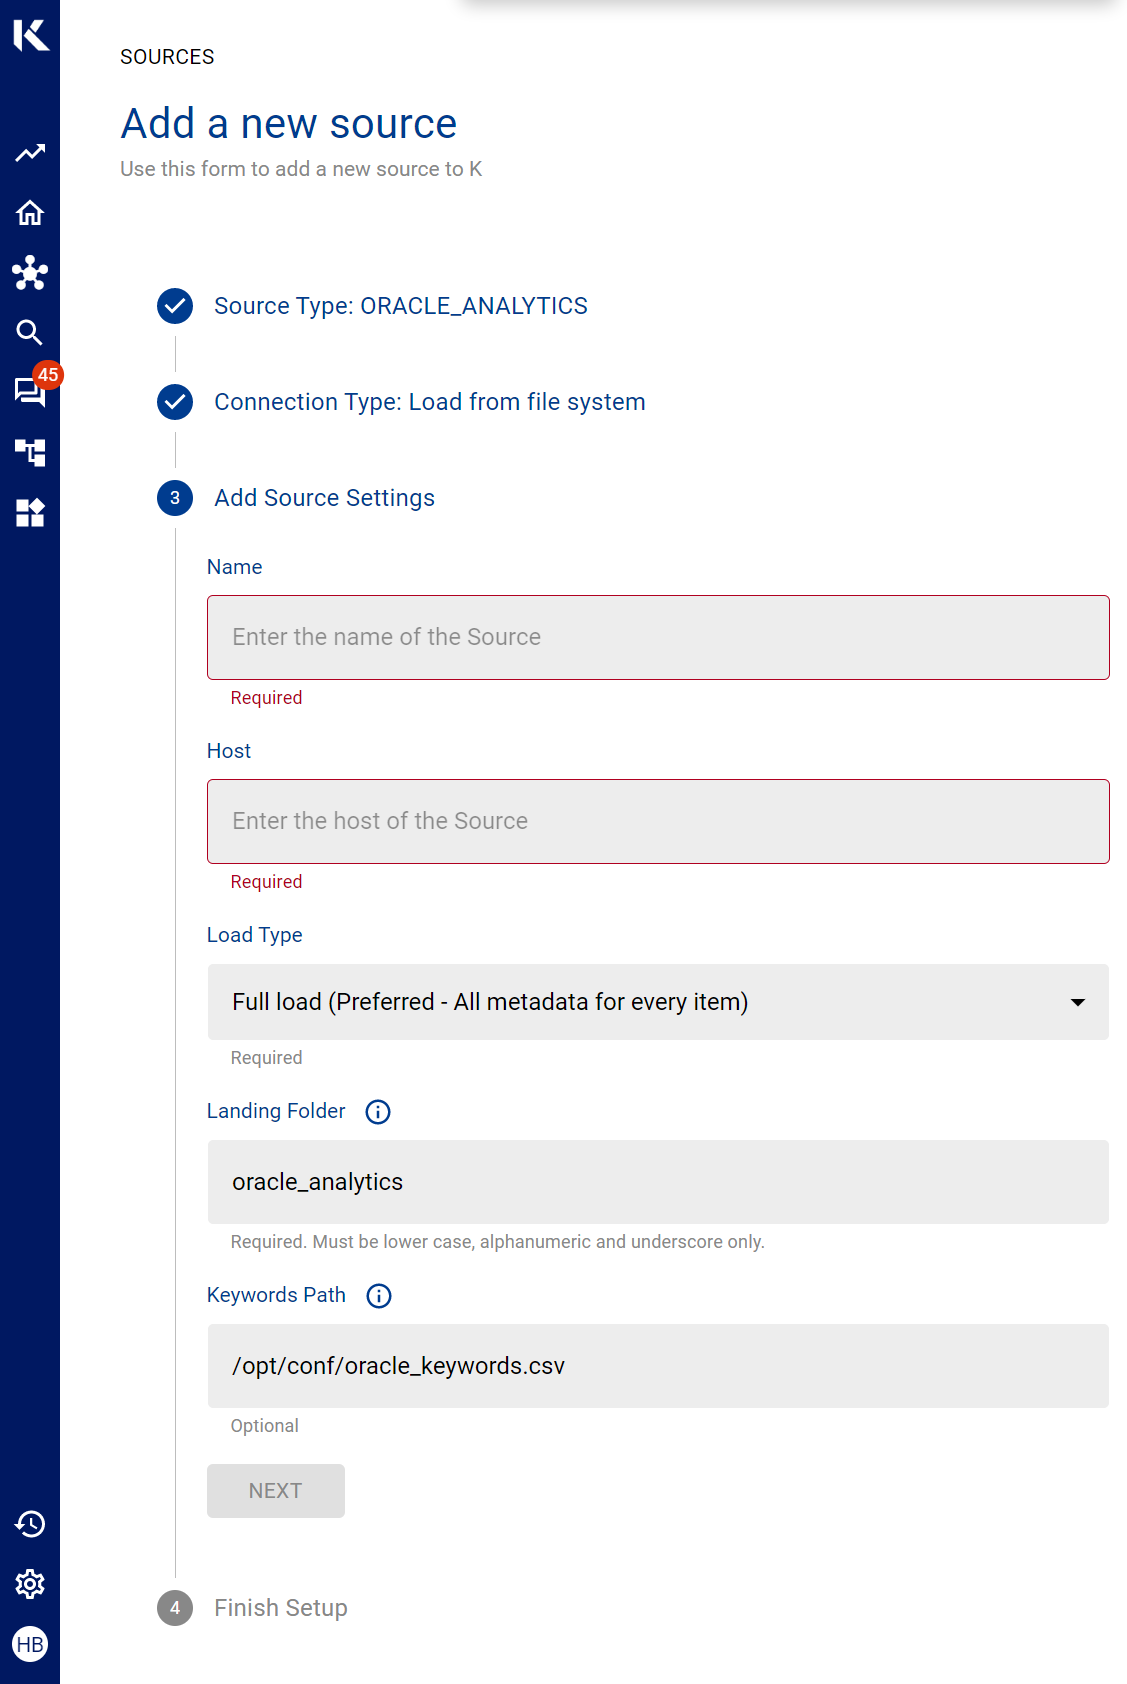Image resolution: width=1127 pixels, height=1684 pixels.
Task: Open the settings gear icon
Action: coord(30,1584)
